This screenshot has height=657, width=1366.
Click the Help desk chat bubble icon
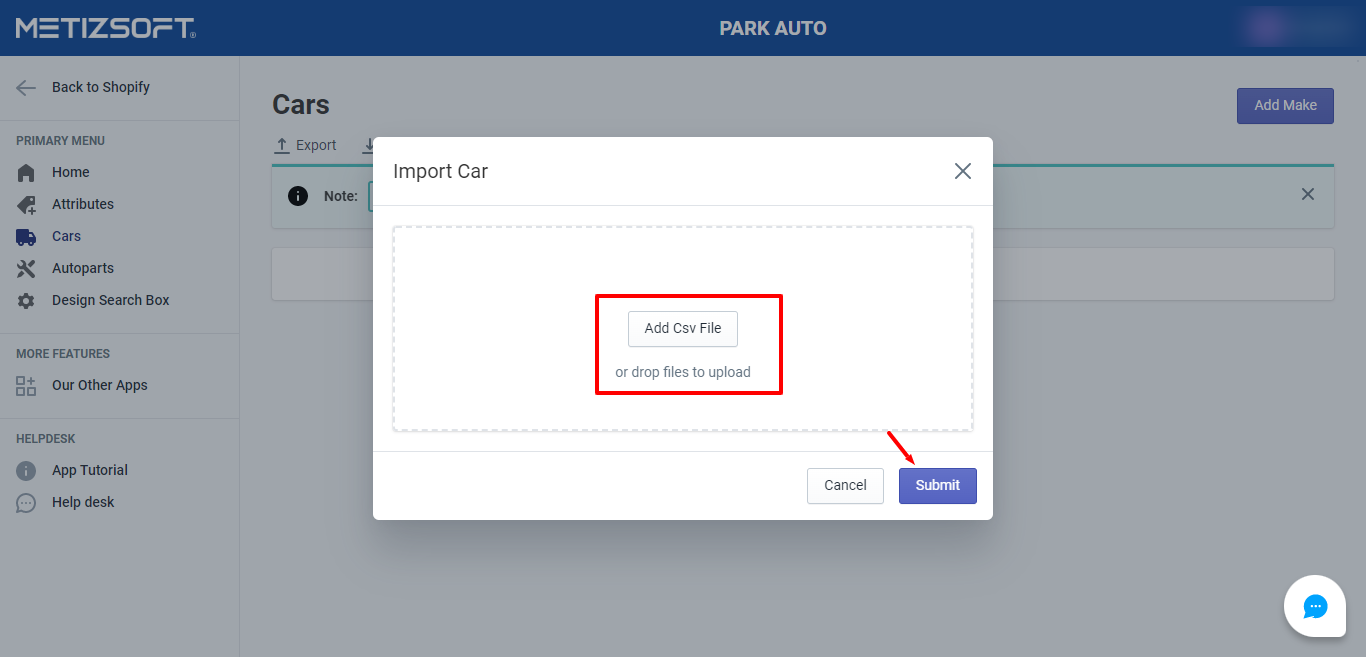pos(26,503)
